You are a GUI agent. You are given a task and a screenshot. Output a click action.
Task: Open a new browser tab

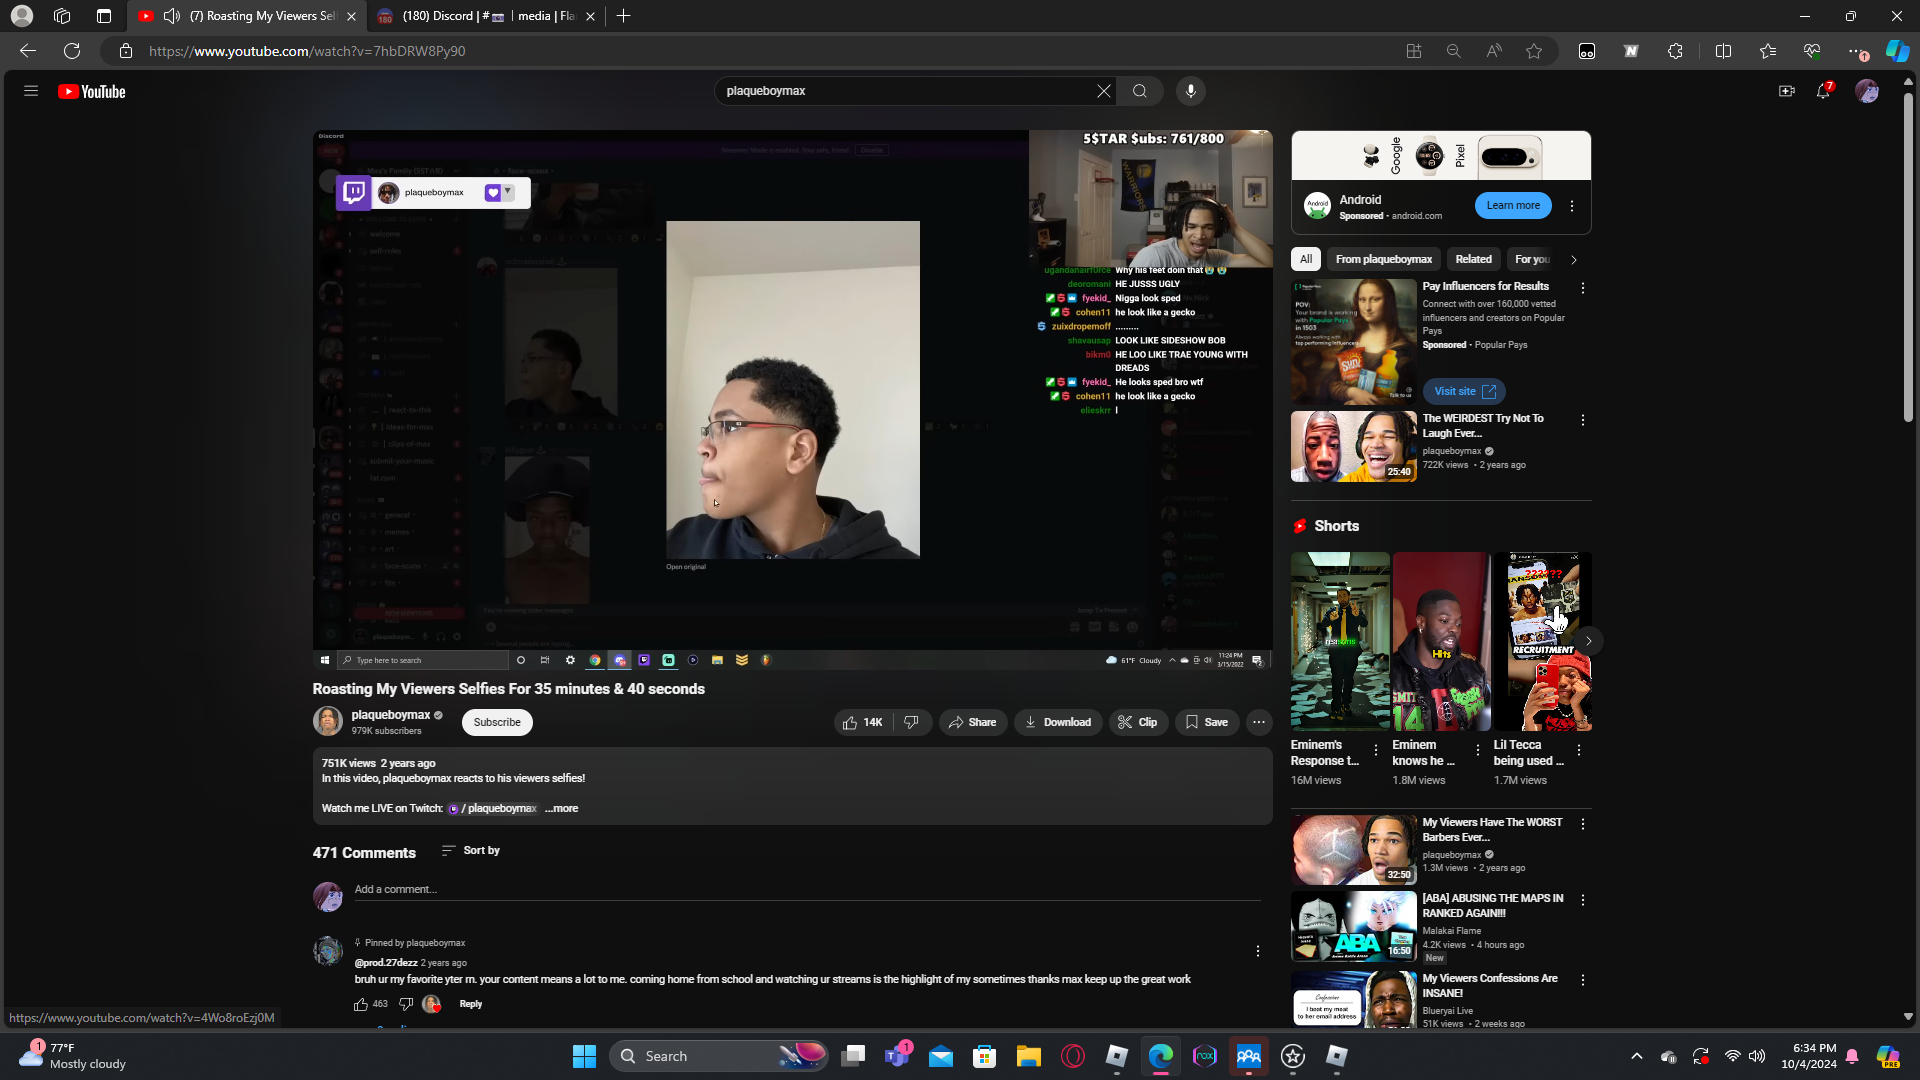624,16
